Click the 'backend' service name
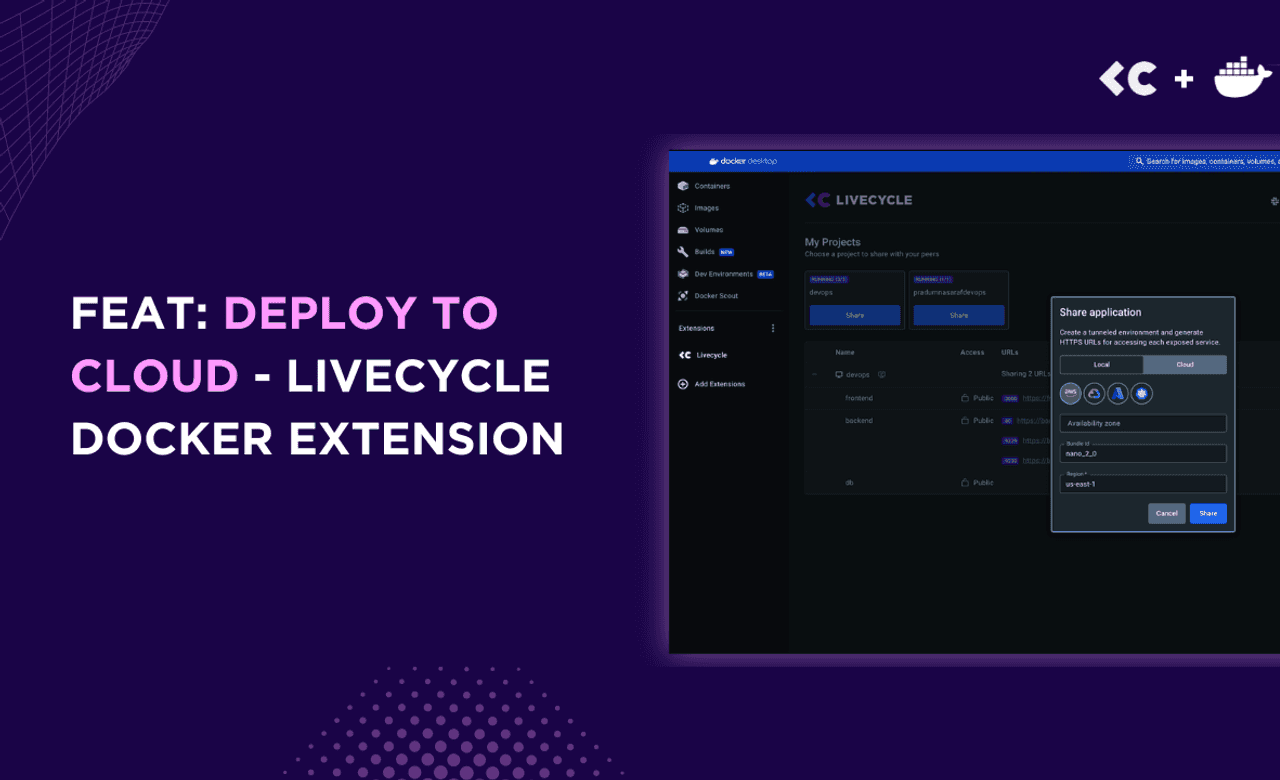This screenshot has height=780, width=1280. (859, 421)
